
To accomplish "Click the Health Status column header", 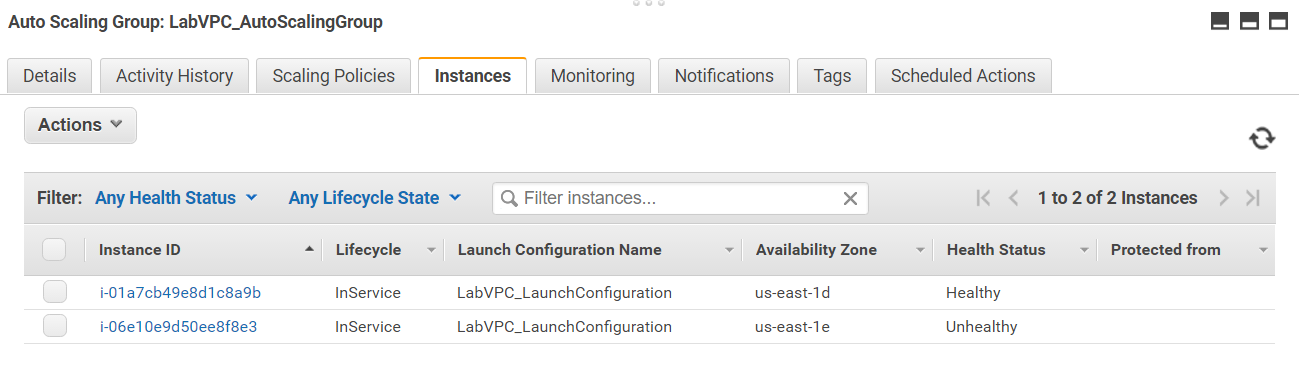I will click(x=996, y=250).
